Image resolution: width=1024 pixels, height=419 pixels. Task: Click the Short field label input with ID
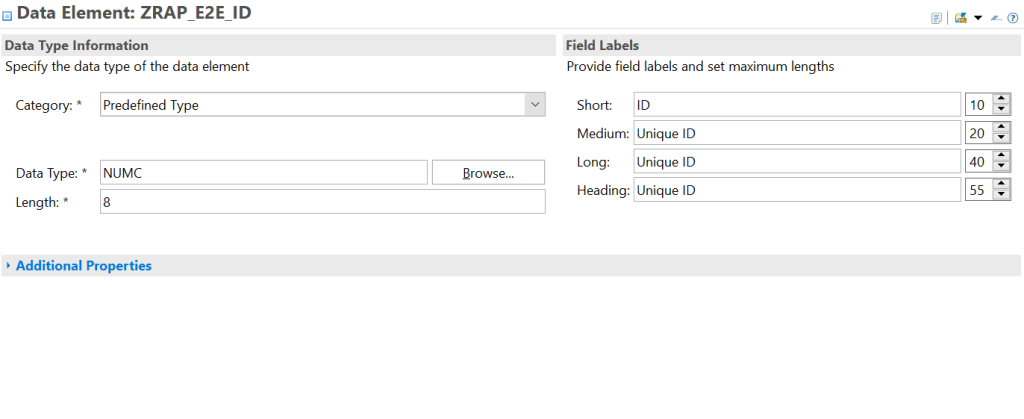pos(796,105)
